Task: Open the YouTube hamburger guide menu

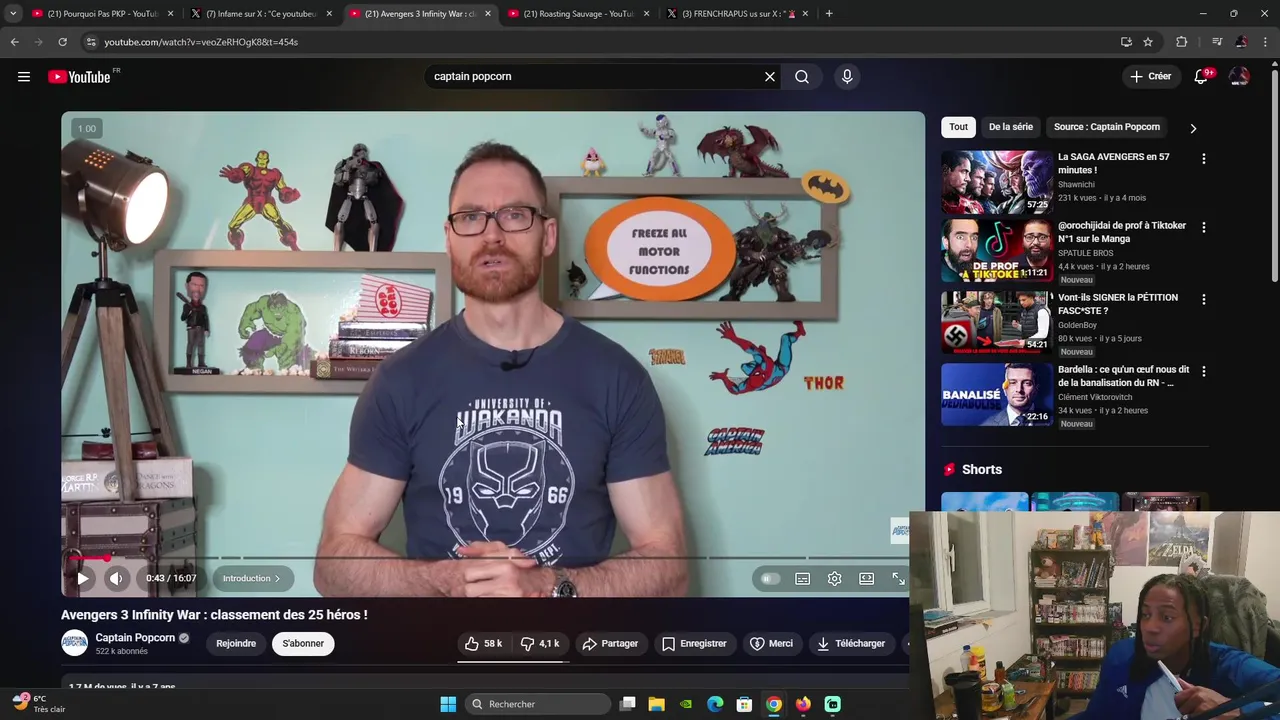Action: [24, 77]
